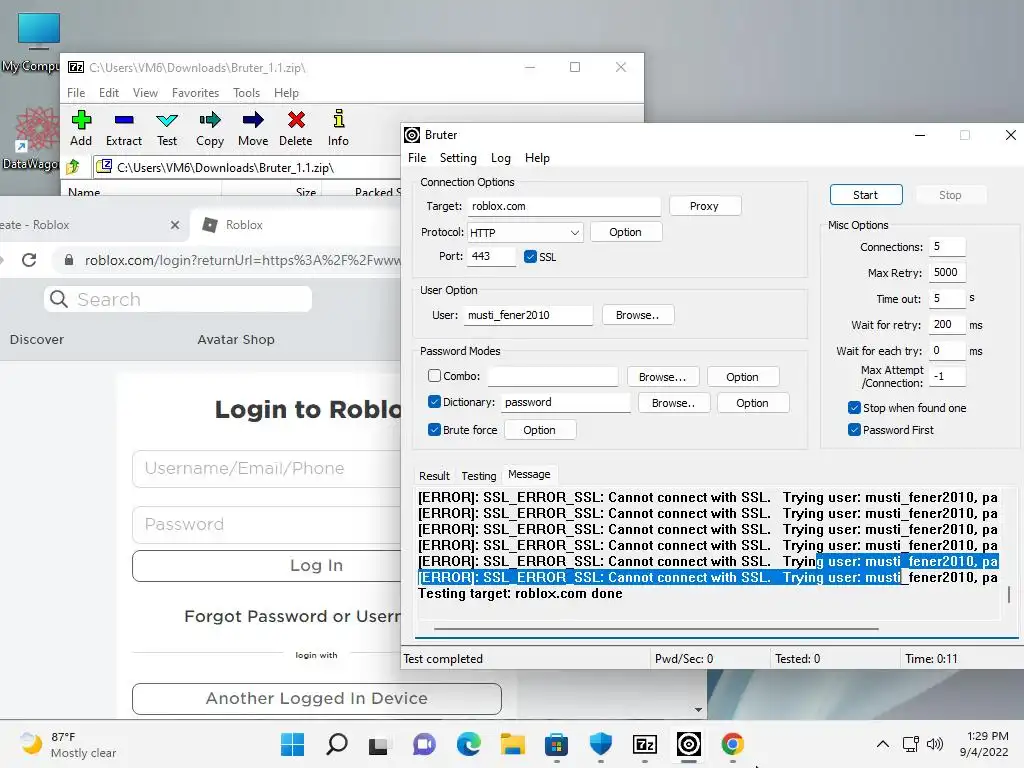1024x768 pixels.
Task: Open the Bruter Log menu
Action: click(x=500, y=158)
